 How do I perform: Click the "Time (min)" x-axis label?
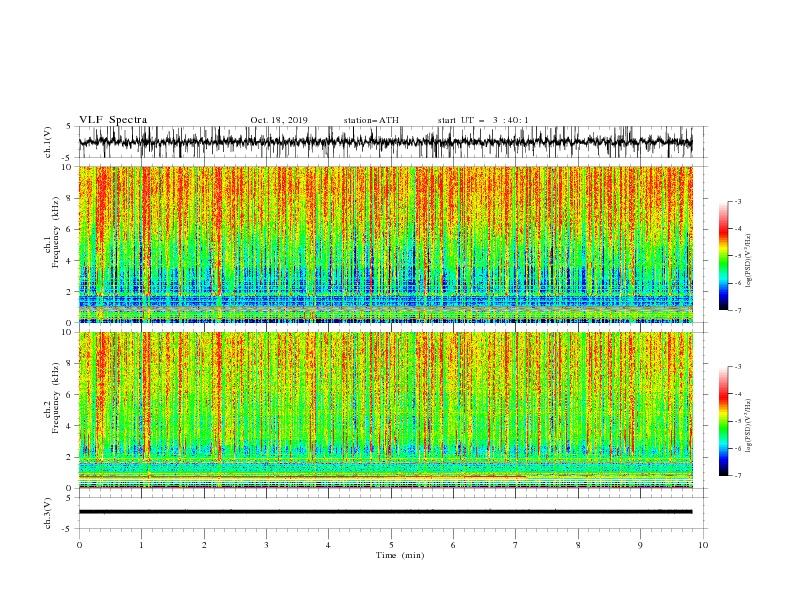click(400, 555)
